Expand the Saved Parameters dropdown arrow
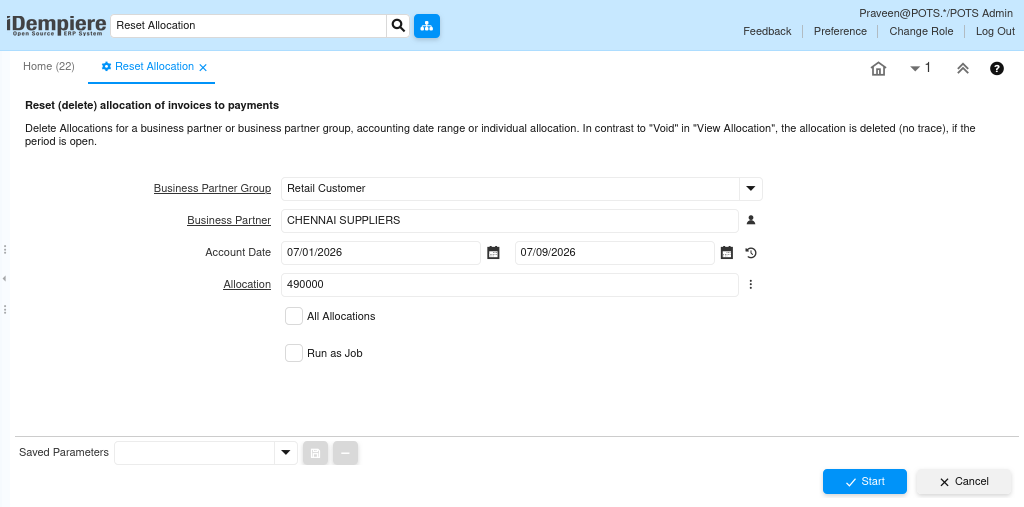 click(x=285, y=453)
